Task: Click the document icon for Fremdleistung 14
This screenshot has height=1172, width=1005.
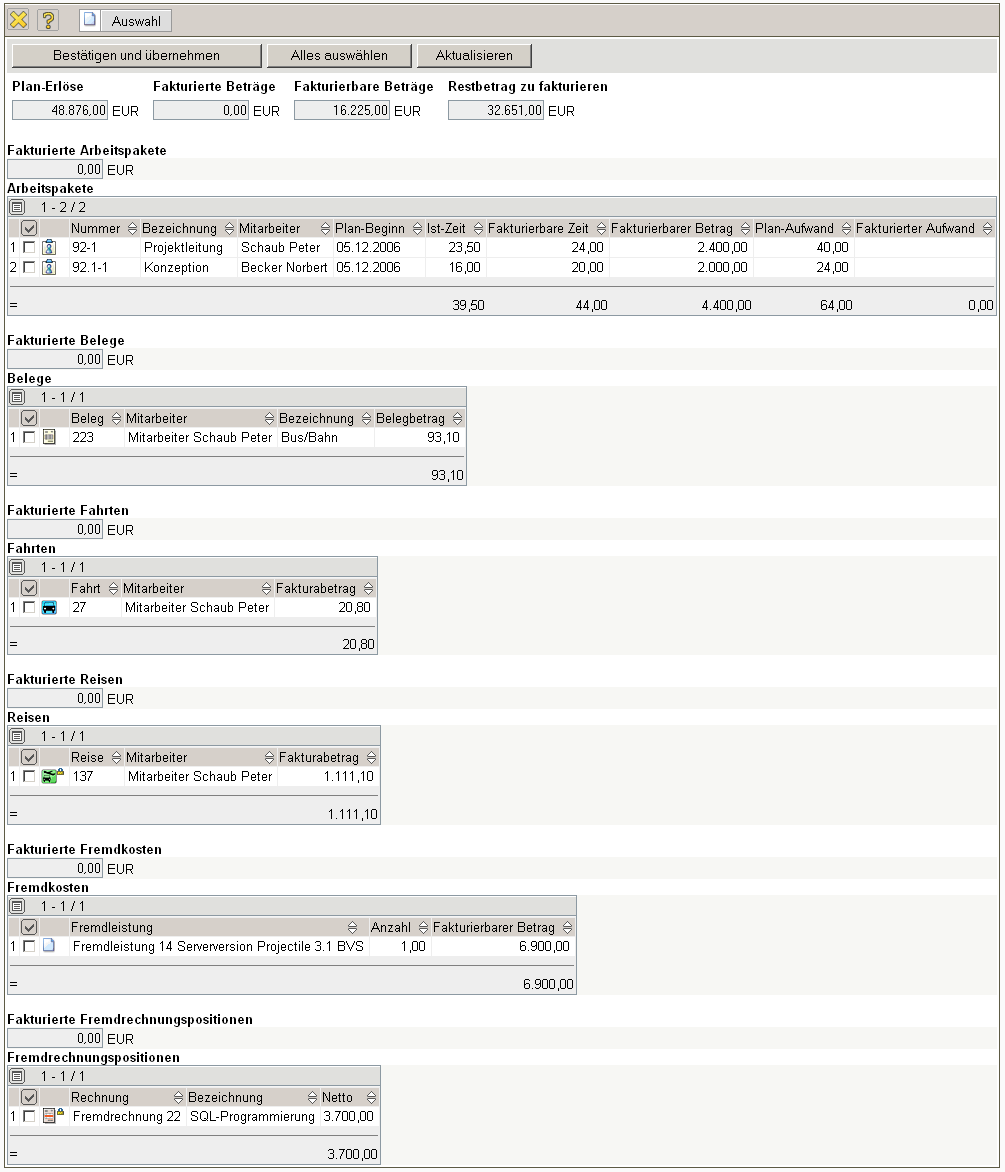Action: (49, 946)
